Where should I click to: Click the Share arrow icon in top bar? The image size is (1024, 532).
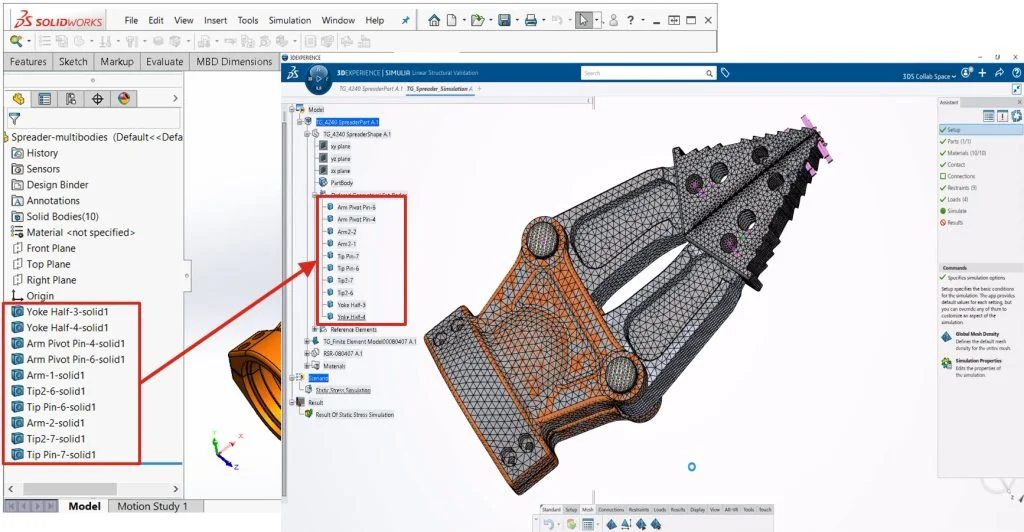[x=1003, y=73]
